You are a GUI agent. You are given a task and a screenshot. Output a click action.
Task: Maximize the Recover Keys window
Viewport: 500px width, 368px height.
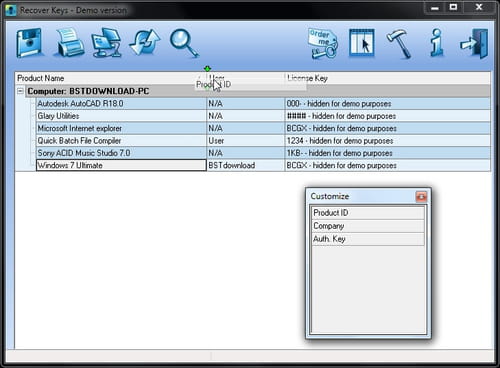453,7
